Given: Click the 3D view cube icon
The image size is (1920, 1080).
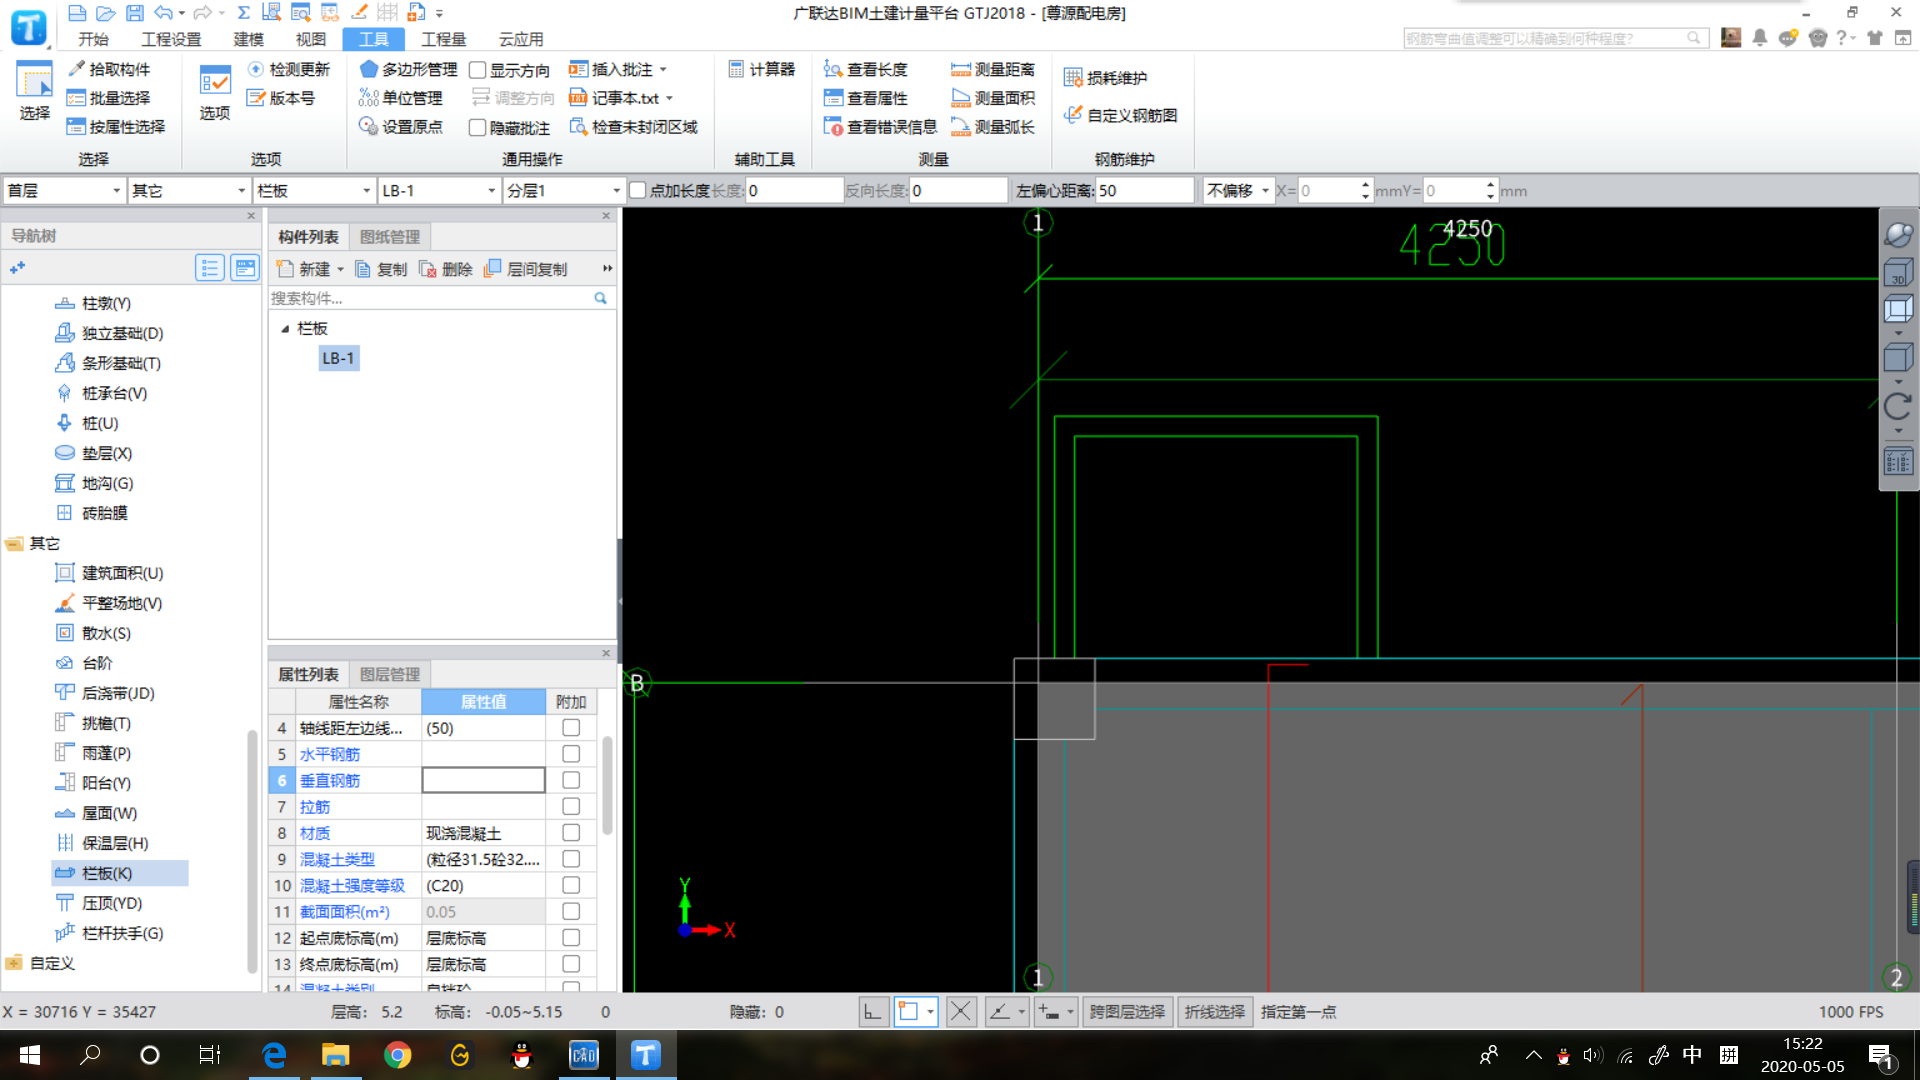Looking at the screenshot, I should click(x=1898, y=272).
